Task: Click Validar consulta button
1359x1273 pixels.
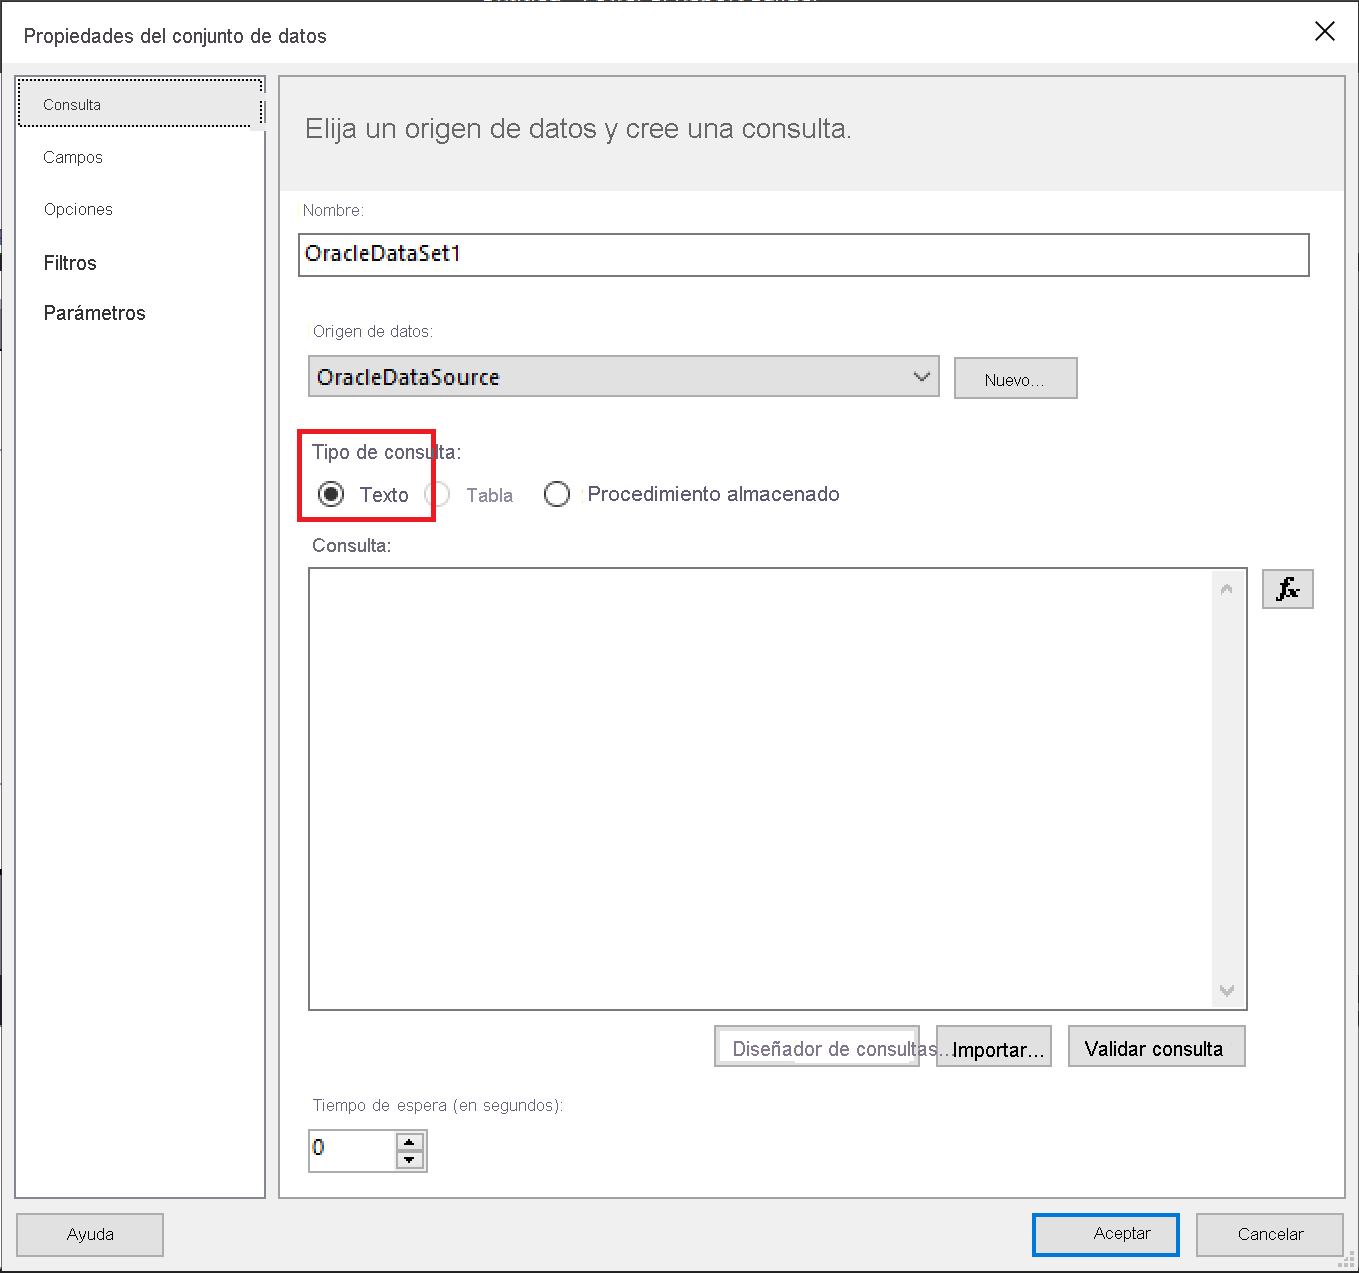Action: point(1156,1047)
